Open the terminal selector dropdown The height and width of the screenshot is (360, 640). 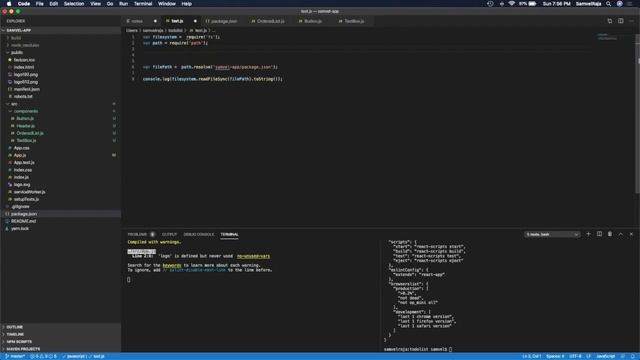click(552, 234)
